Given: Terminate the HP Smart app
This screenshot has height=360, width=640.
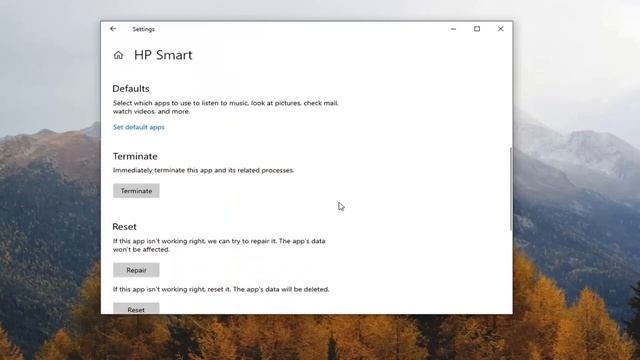Looking at the screenshot, I should pyautogui.click(x=136, y=191).
